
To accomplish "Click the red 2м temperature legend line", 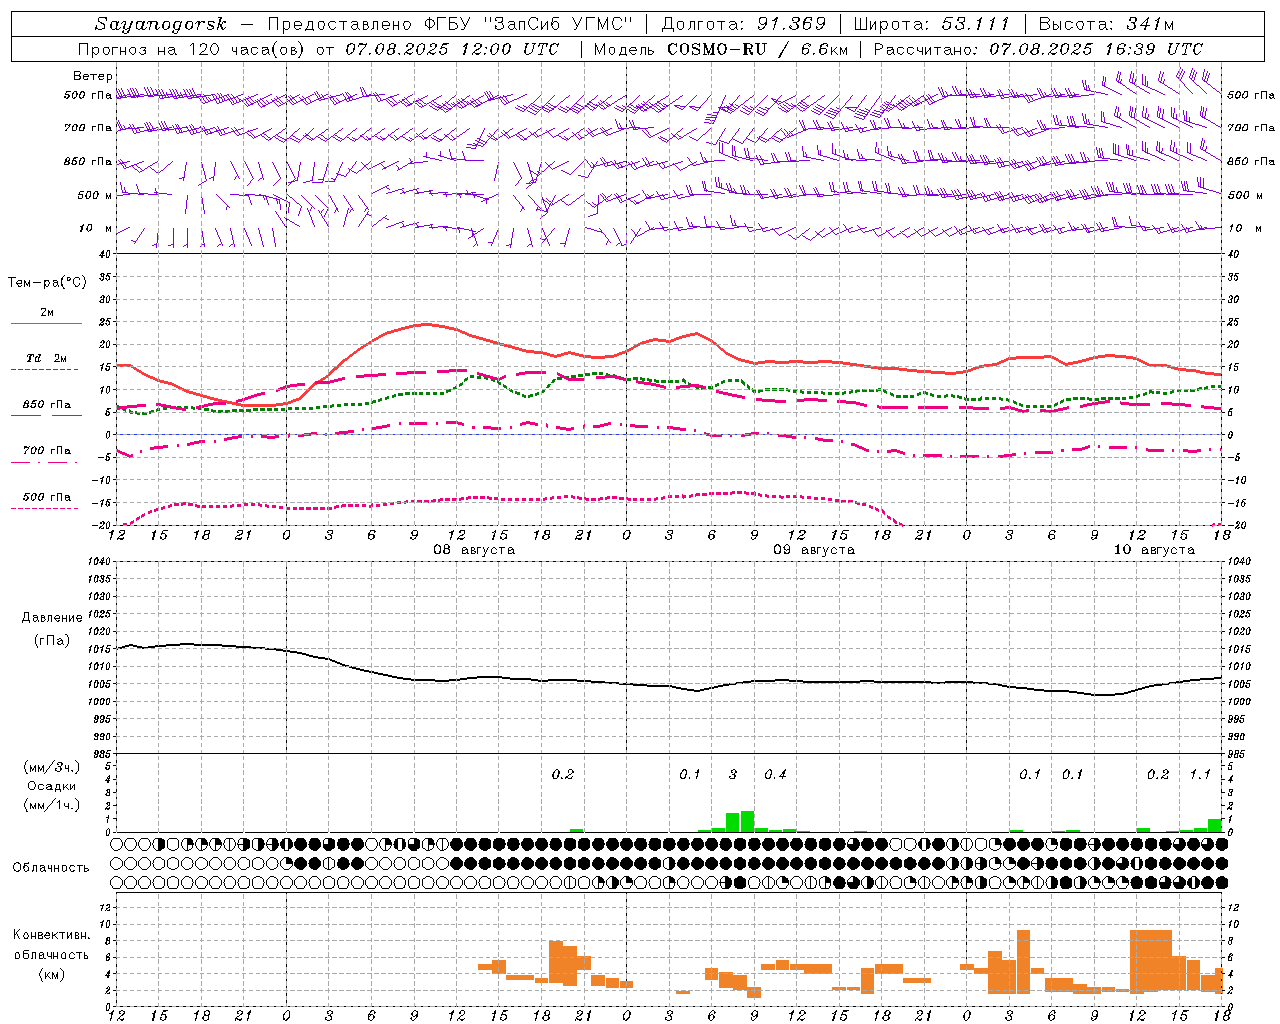I will coord(46,323).
